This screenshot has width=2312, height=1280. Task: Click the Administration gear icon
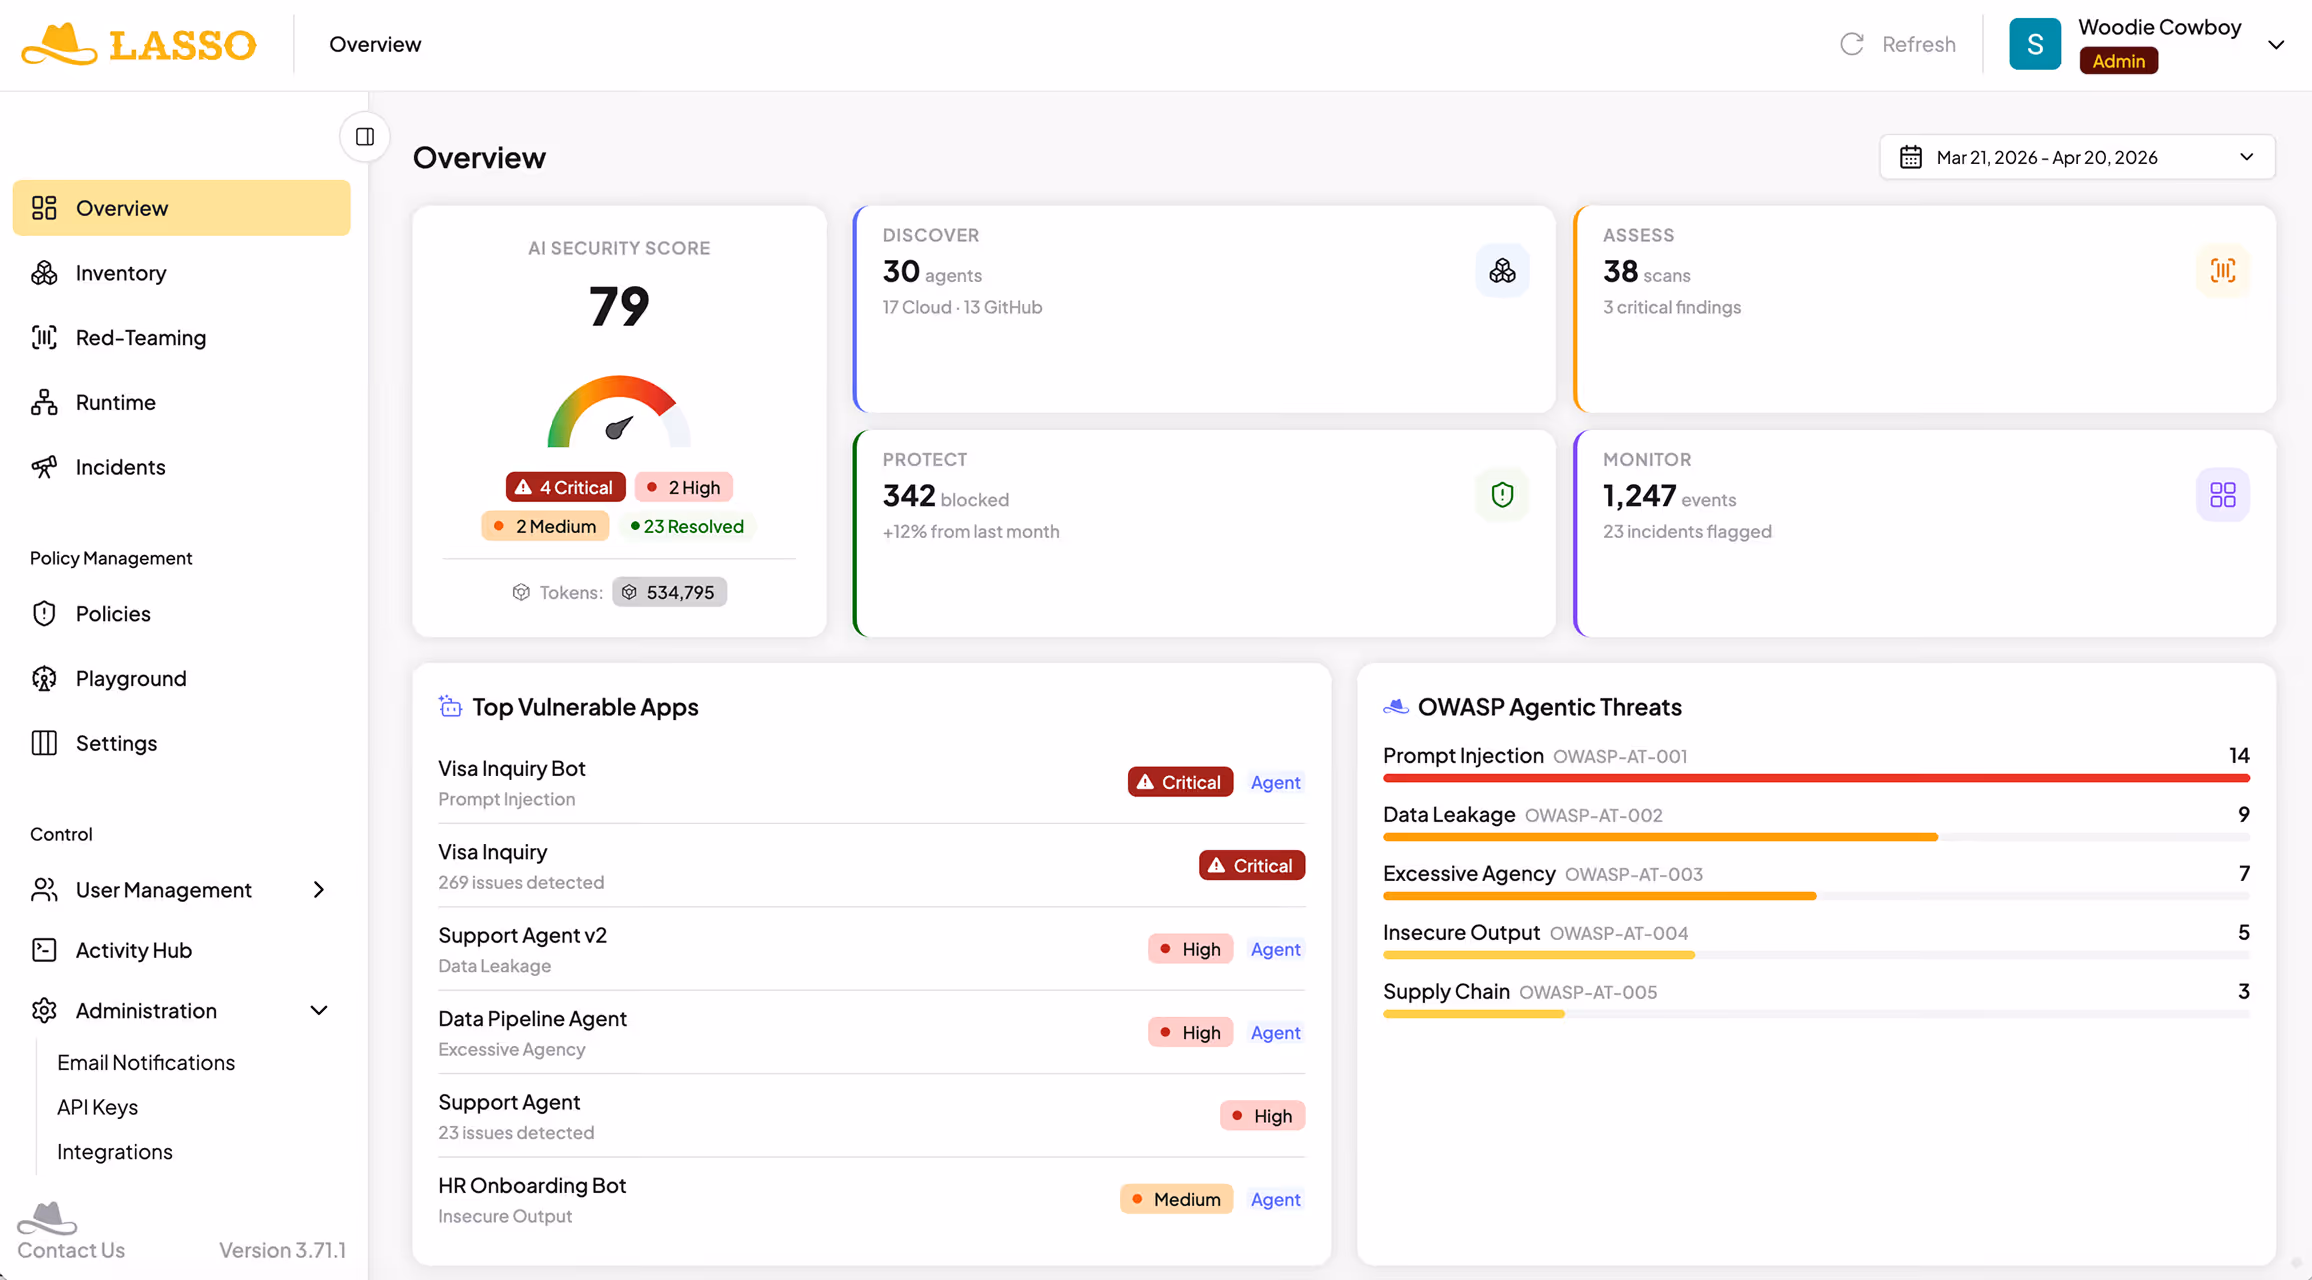pos(44,1010)
